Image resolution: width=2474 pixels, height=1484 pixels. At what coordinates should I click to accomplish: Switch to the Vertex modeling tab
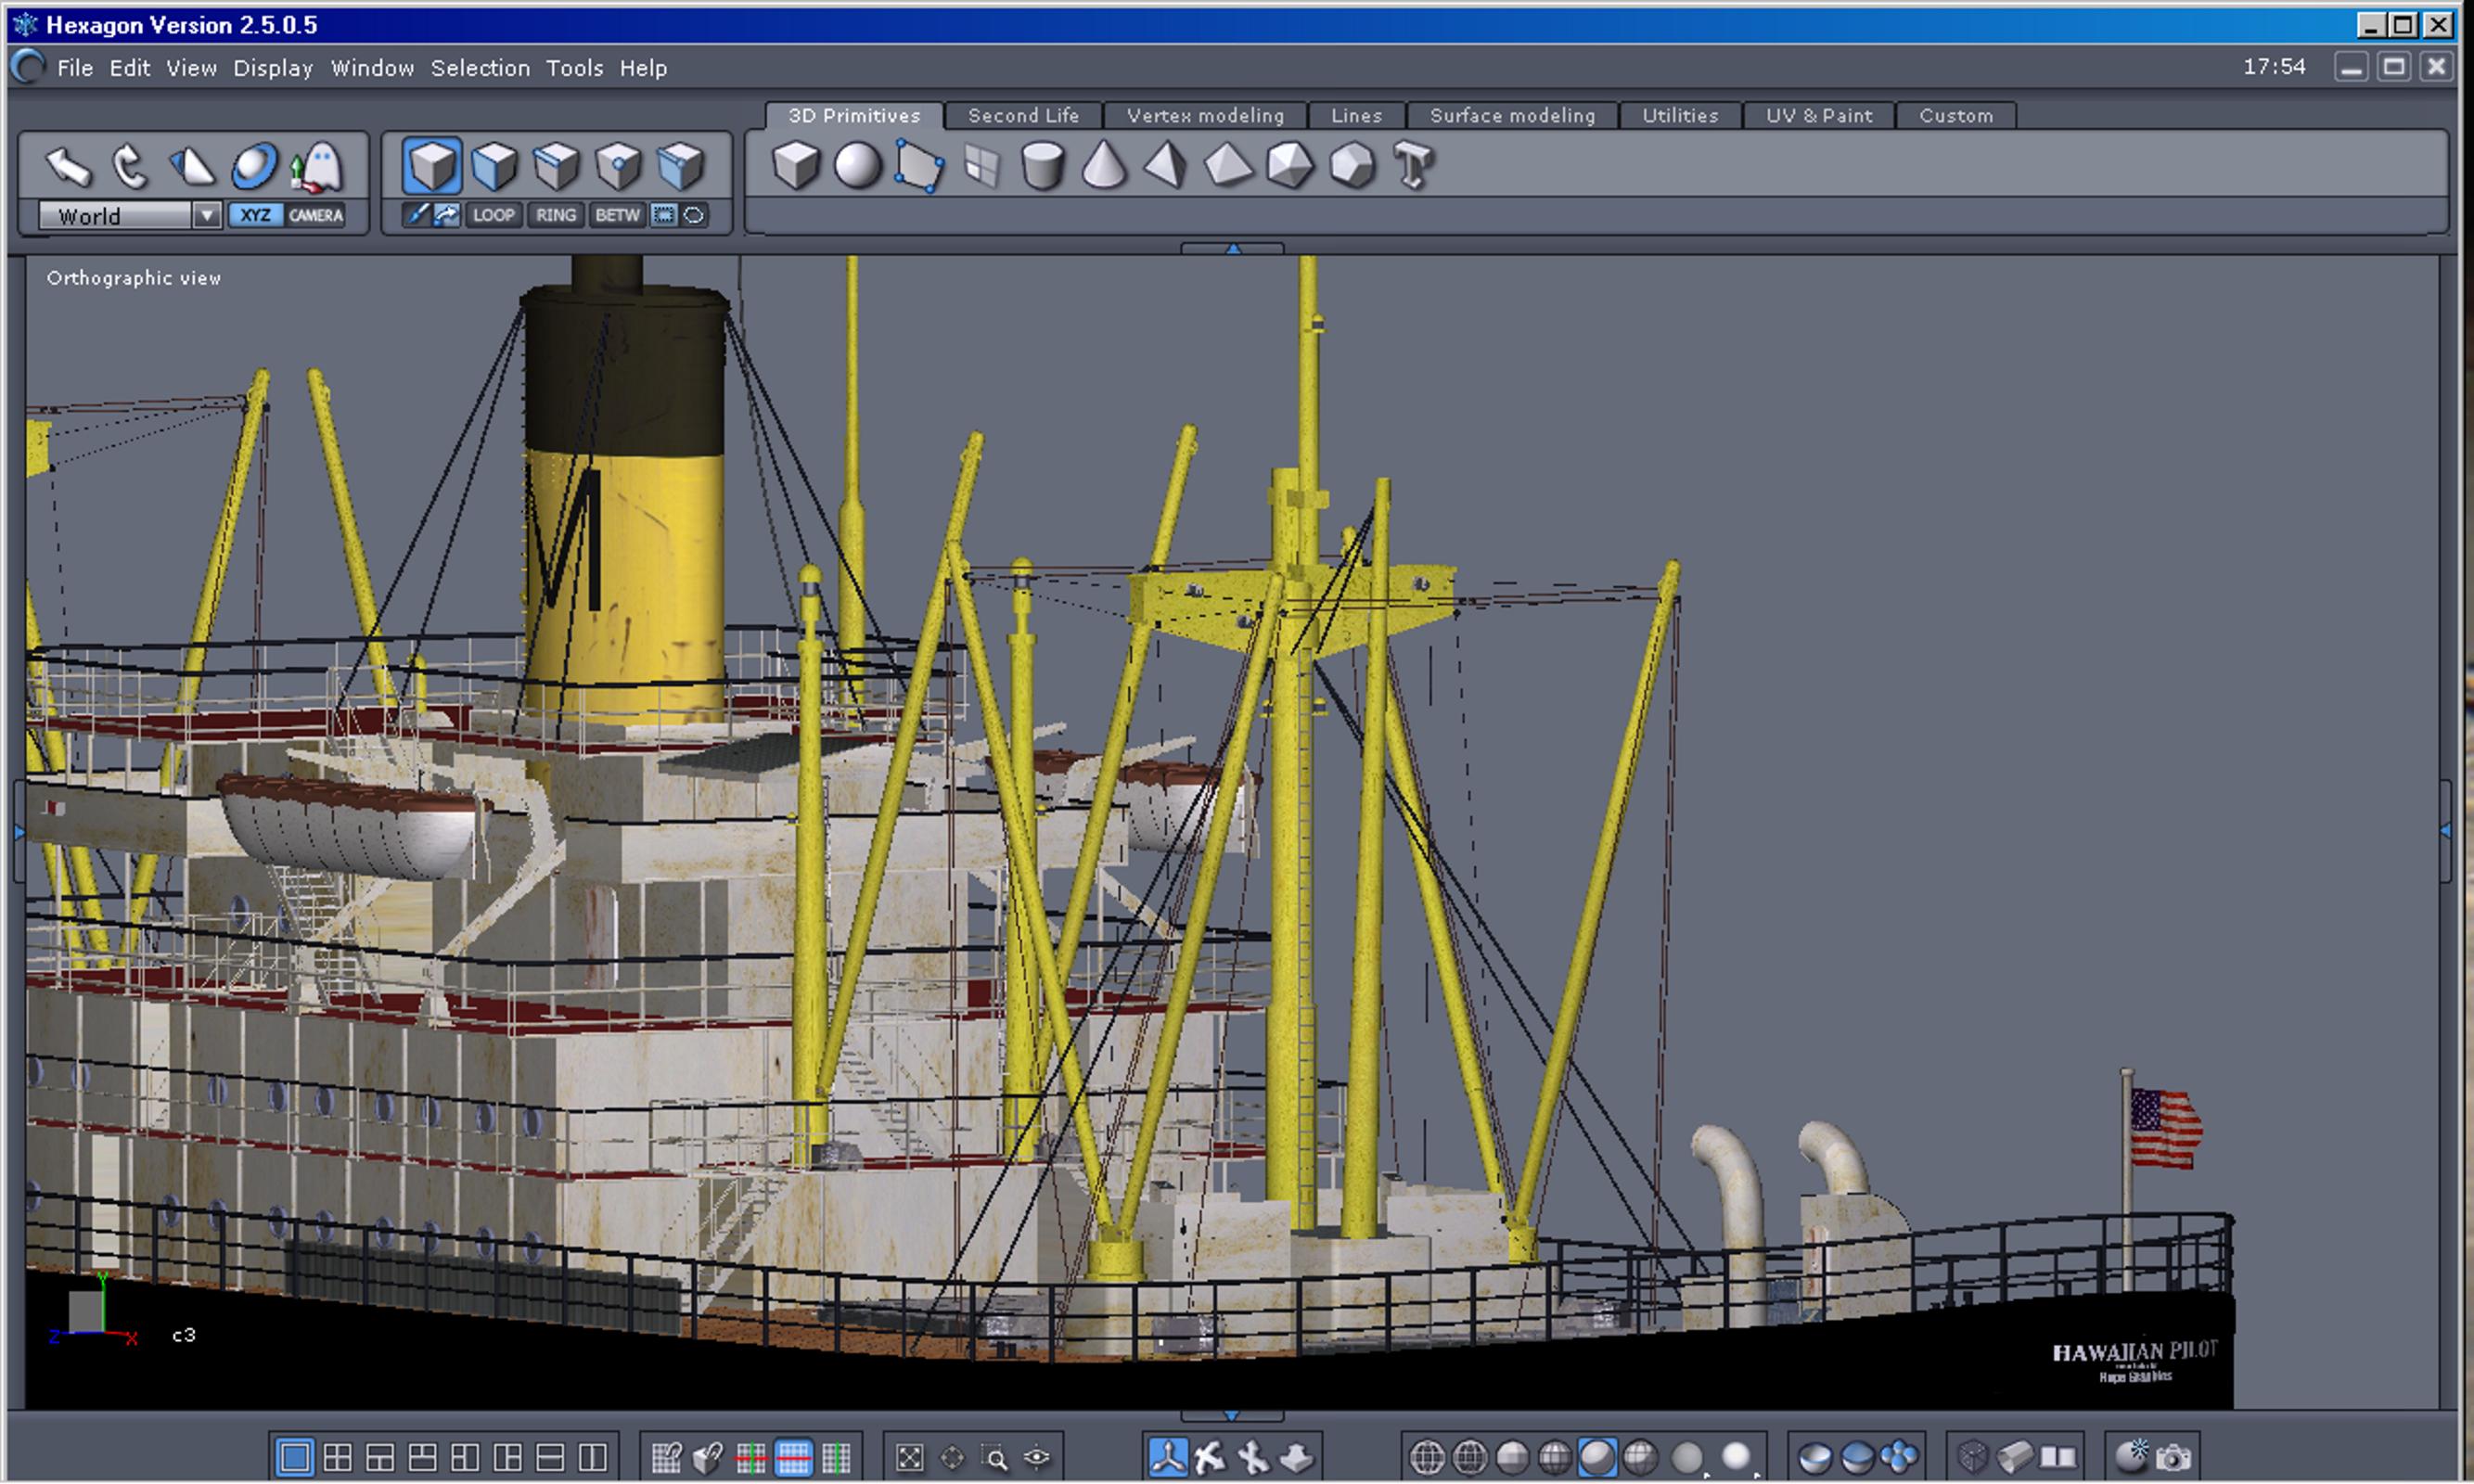(x=1205, y=116)
